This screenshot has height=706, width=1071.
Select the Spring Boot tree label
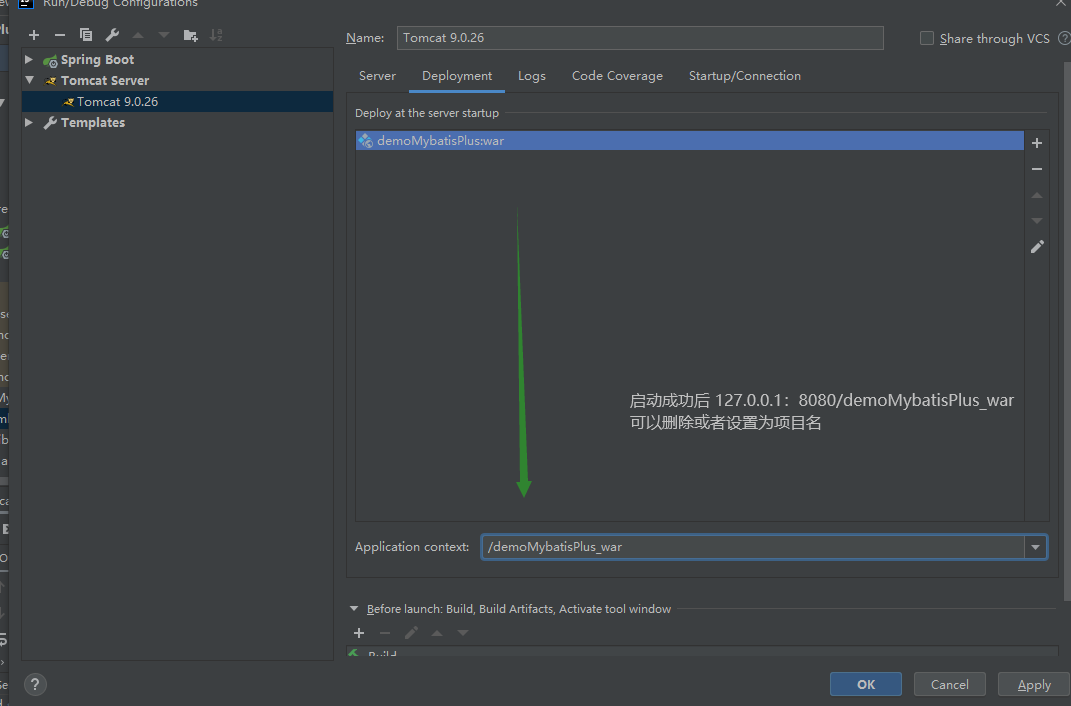(97, 59)
